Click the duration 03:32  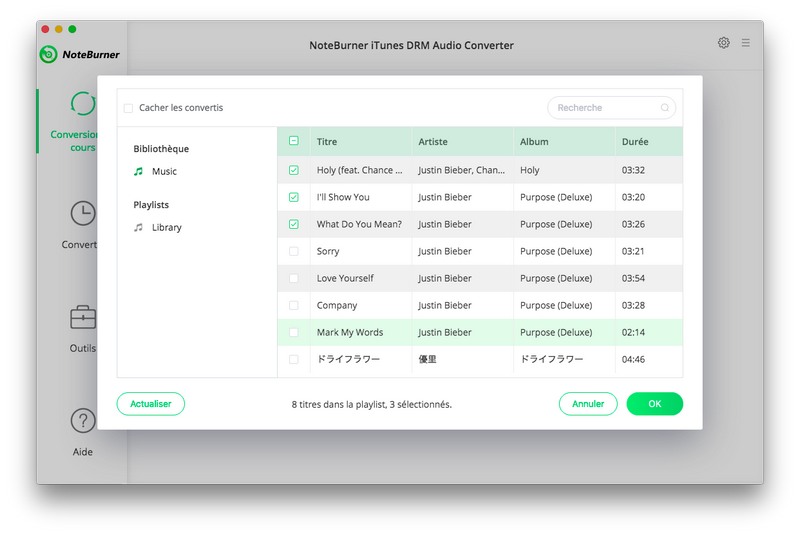(x=633, y=170)
